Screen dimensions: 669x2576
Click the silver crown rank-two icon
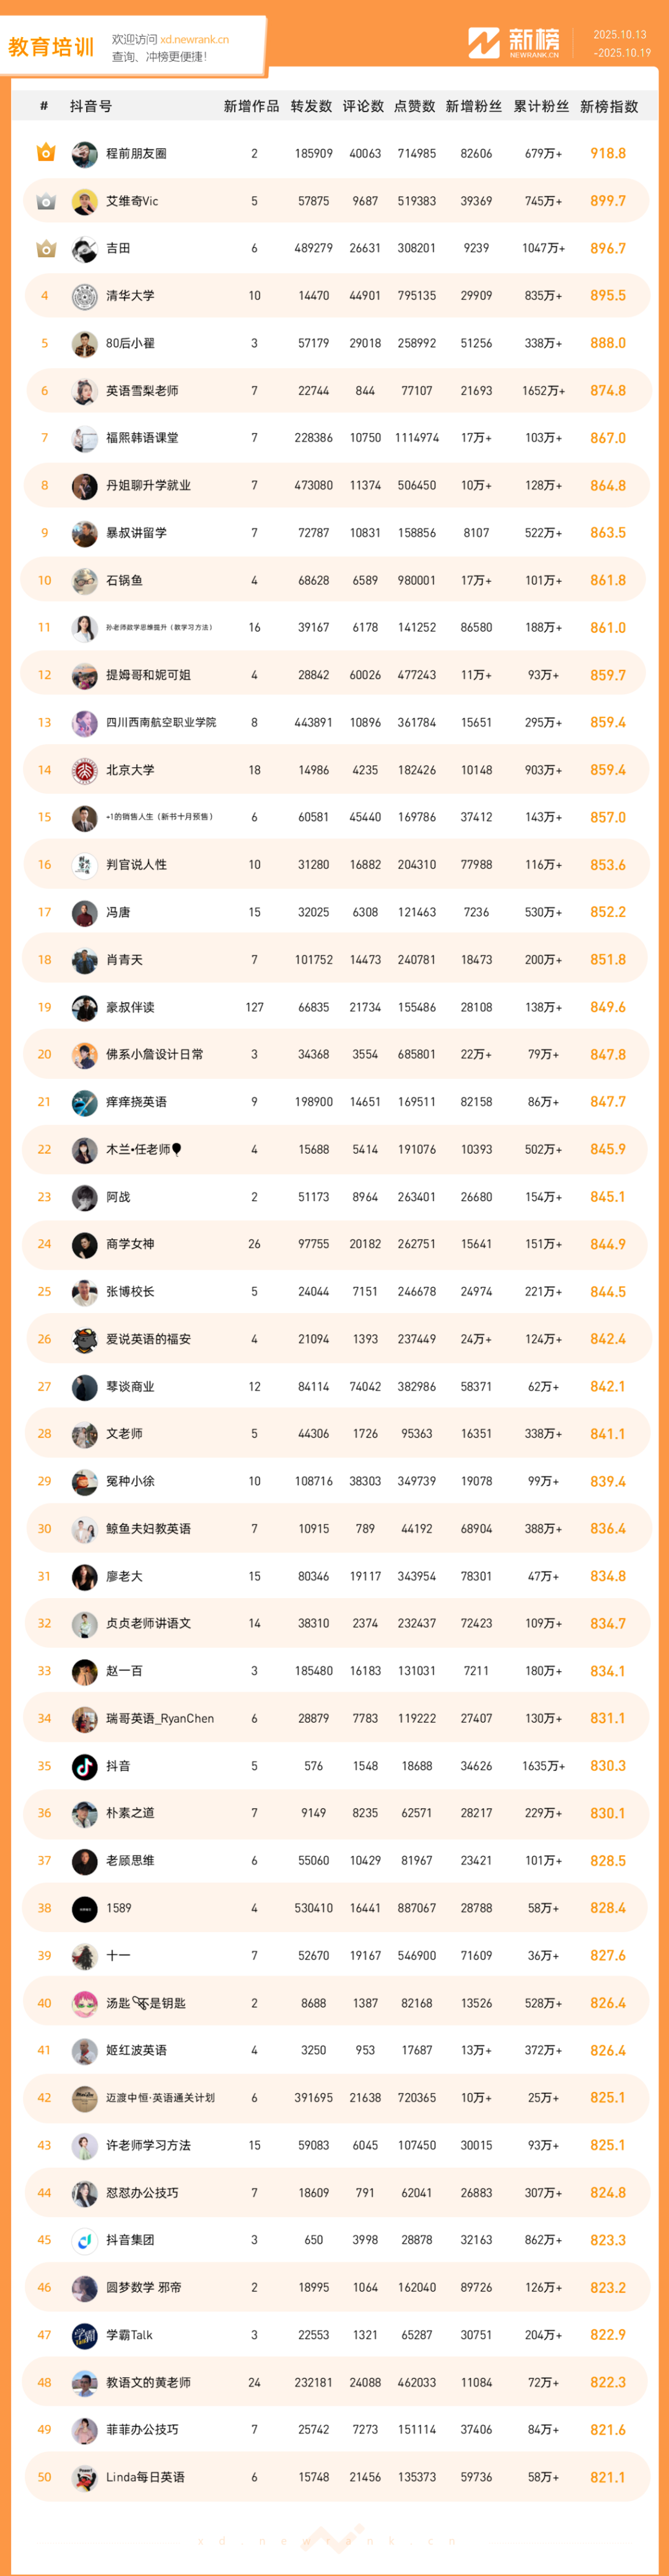pyautogui.click(x=45, y=201)
